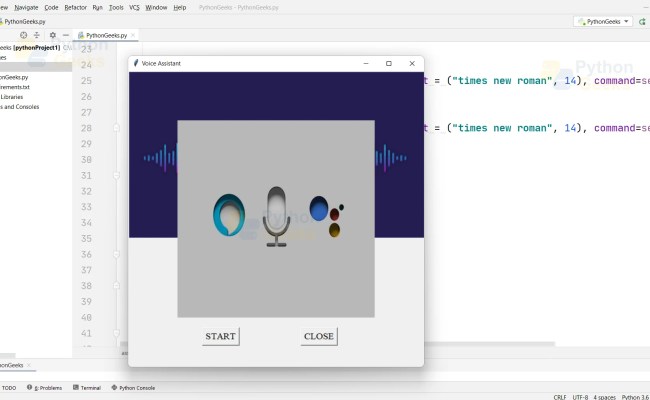Viewport: 650px width, 400px height.
Task: Click the Voice Assistant feather title icon
Action: click(135, 63)
